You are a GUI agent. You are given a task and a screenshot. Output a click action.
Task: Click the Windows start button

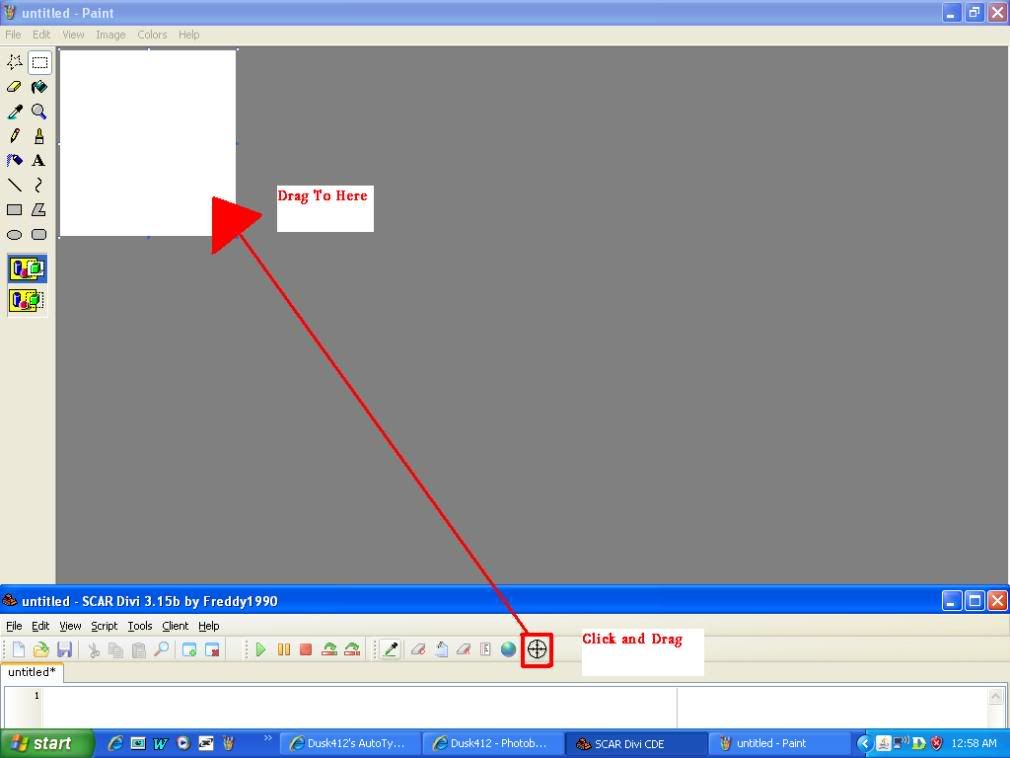coord(47,743)
